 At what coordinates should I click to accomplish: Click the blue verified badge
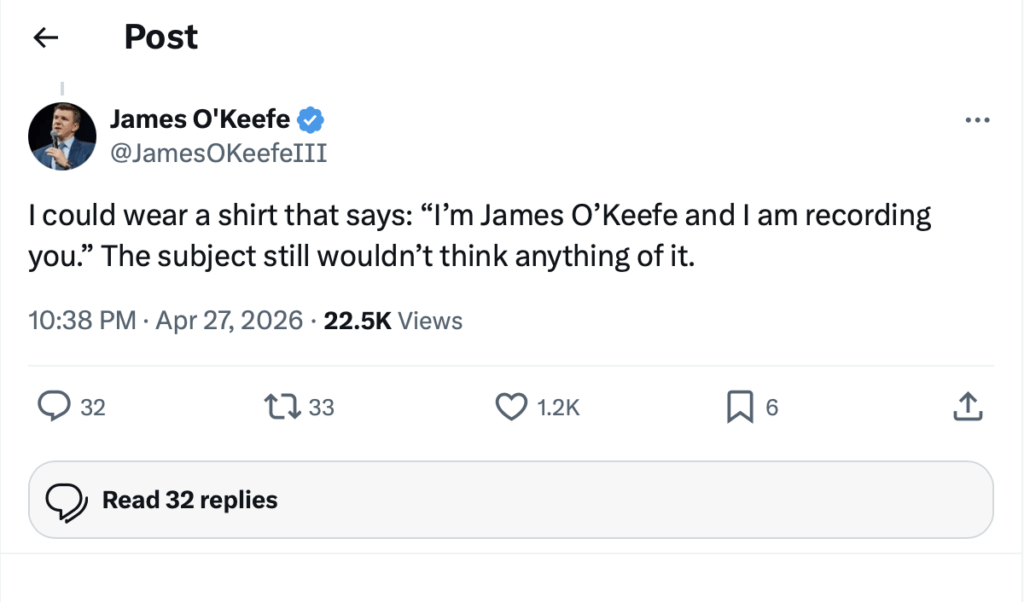[312, 121]
